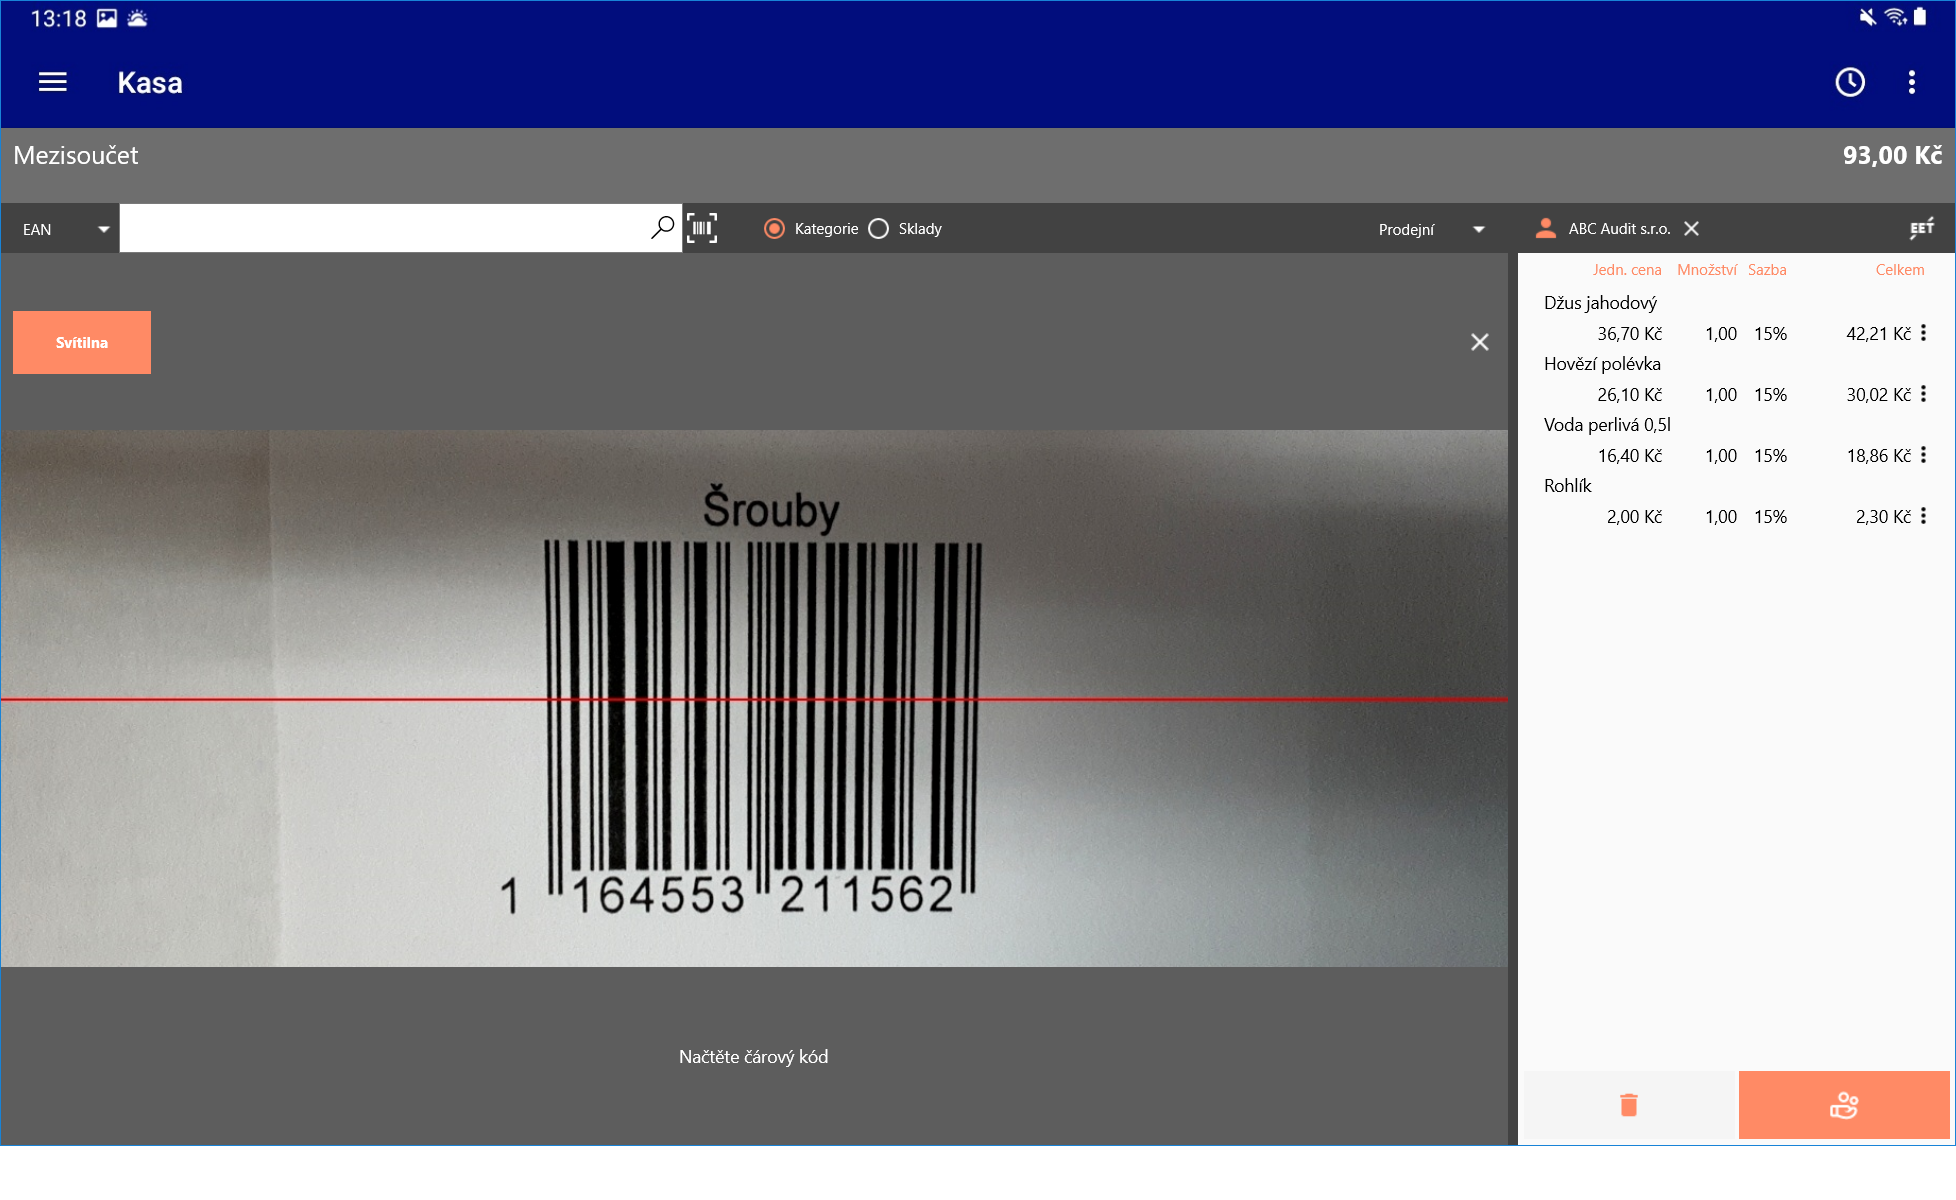Click the Načtěte čárový kód prompt
1956x1200 pixels.
753,1057
